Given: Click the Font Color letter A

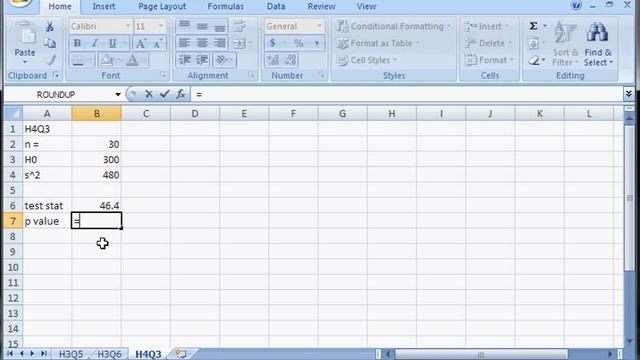Looking at the screenshot, I should (x=132, y=61).
